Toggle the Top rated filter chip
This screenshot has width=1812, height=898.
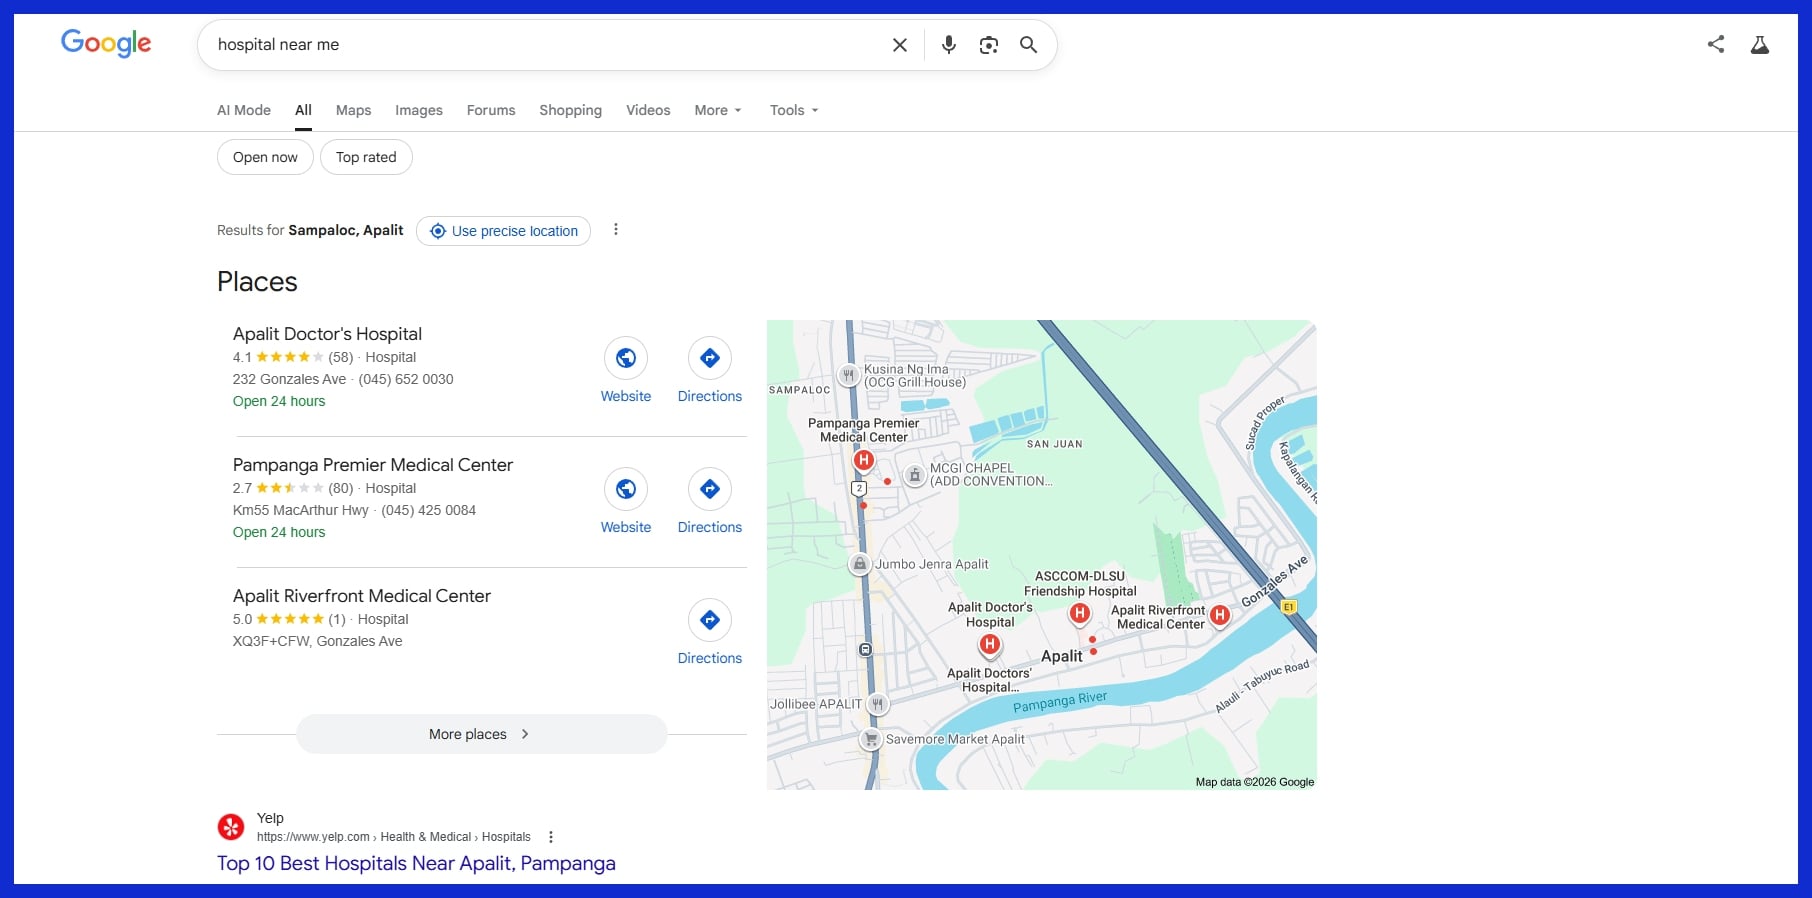(366, 157)
